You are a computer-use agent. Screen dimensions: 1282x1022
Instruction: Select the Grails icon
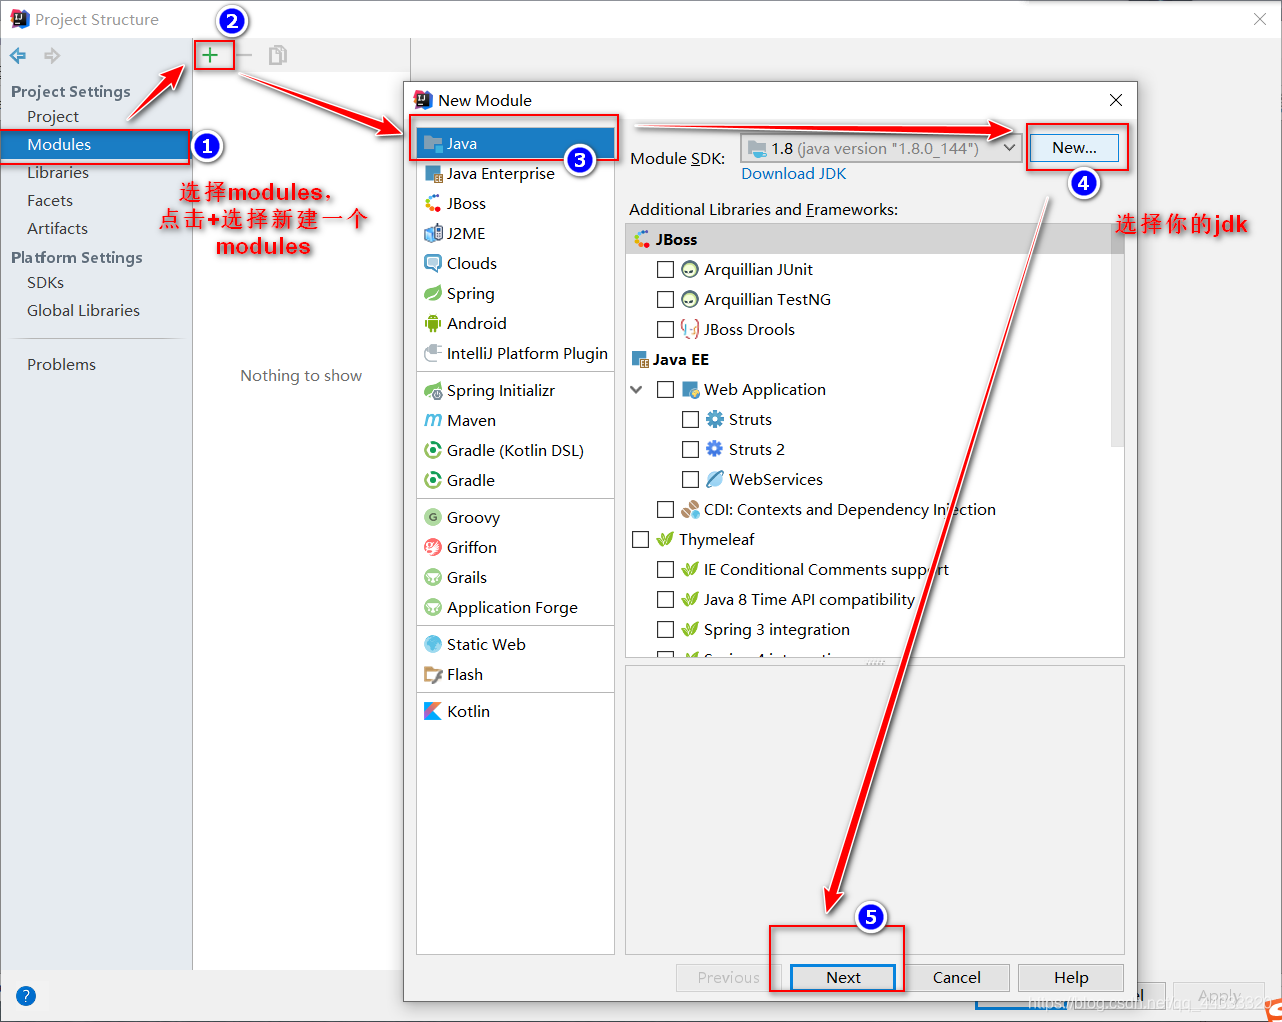click(x=433, y=578)
